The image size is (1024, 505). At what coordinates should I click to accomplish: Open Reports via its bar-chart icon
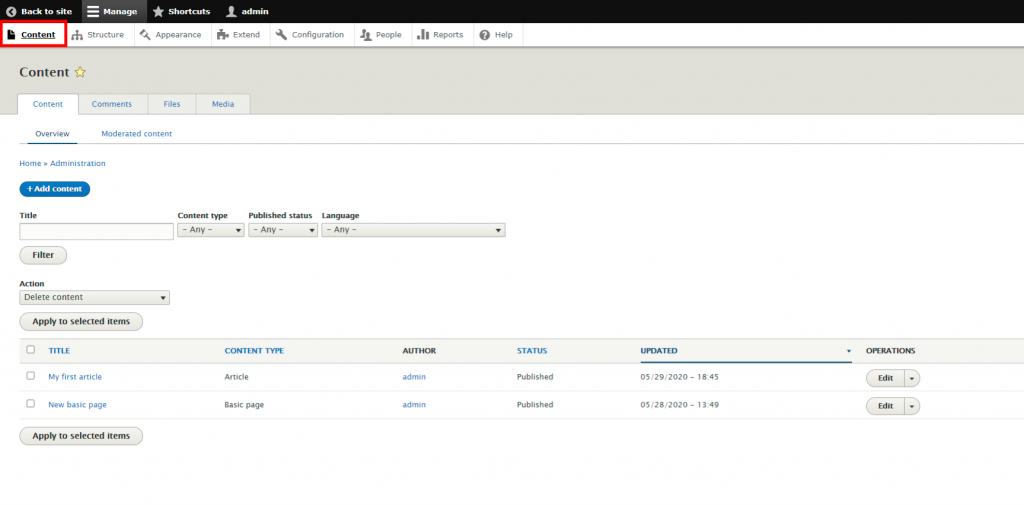point(423,35)
